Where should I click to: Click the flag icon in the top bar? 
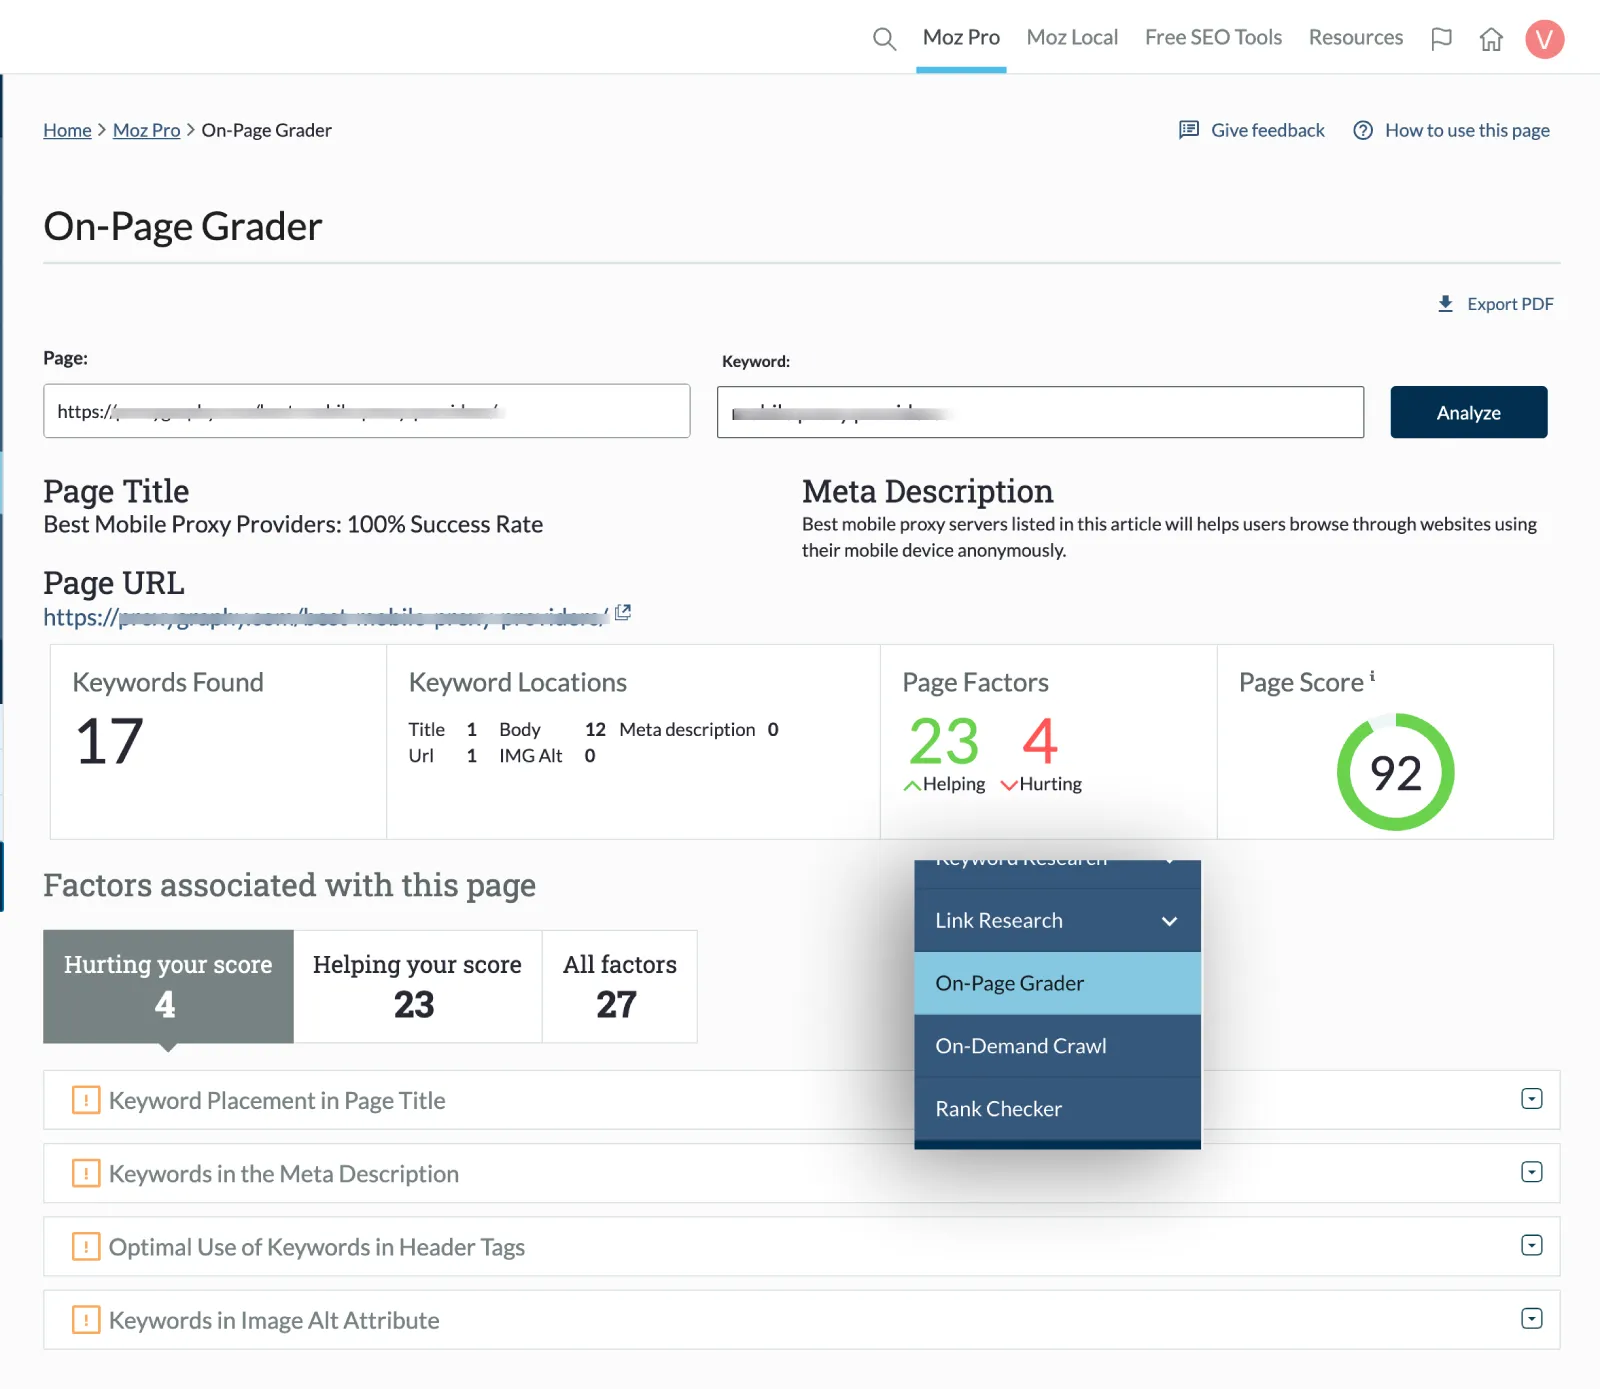pos(1441,38)
